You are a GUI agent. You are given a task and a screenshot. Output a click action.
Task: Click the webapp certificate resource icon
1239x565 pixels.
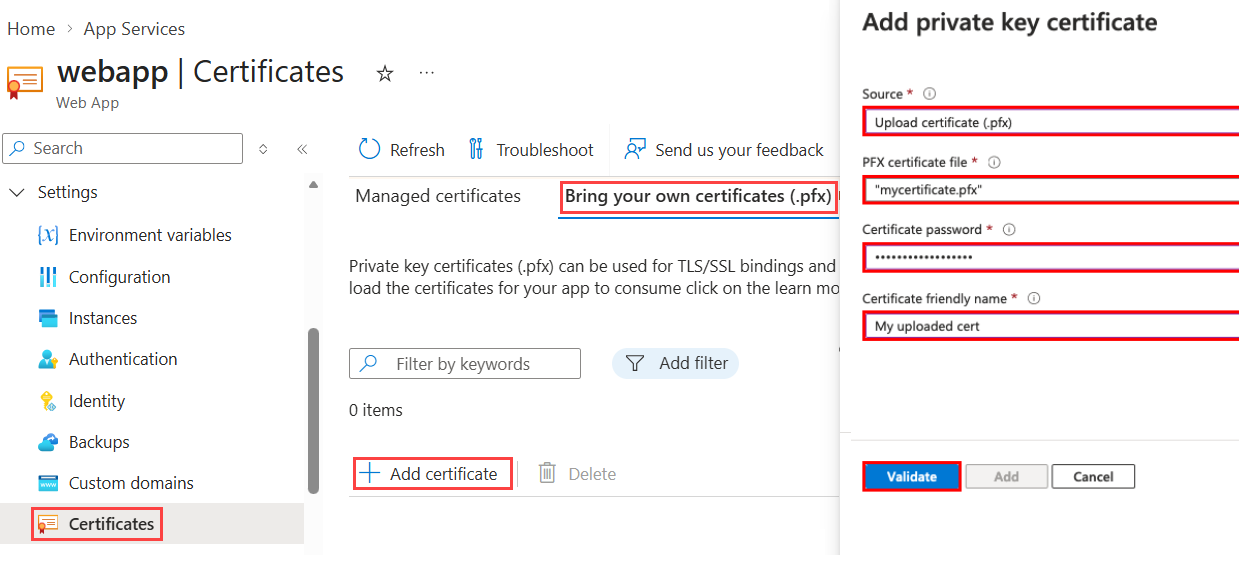point(25,81)
